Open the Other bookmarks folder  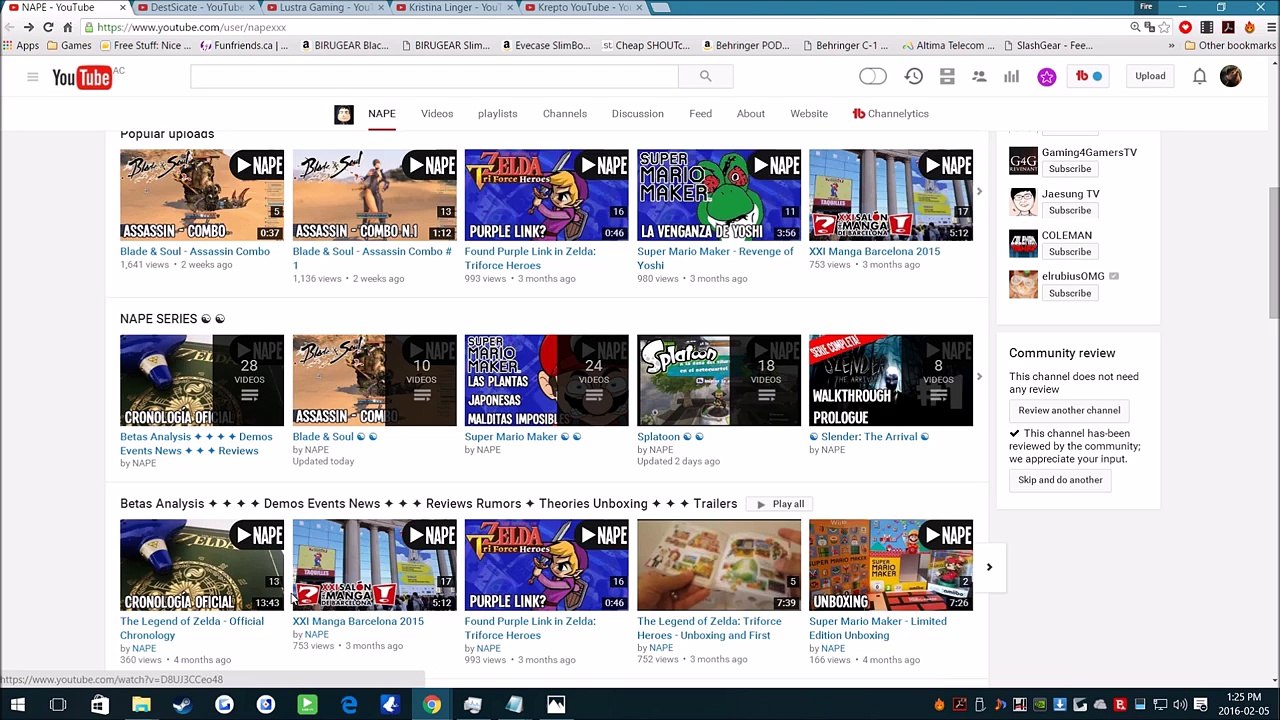(1230, 45)
